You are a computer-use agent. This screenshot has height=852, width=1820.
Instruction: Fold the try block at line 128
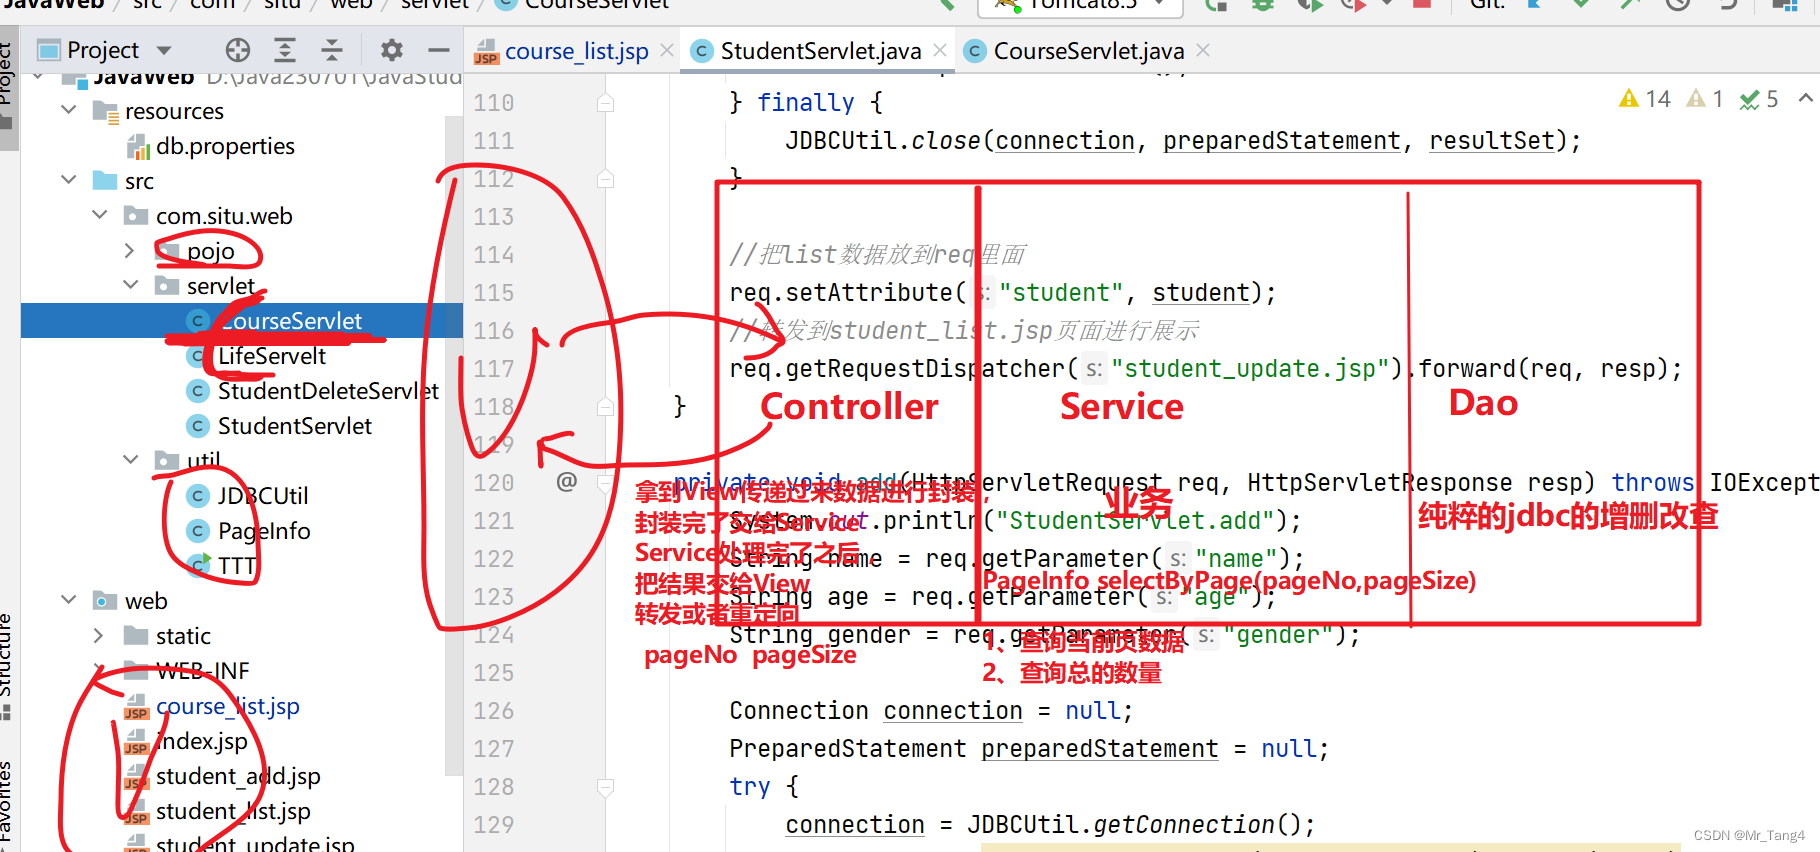coord(605,787)
